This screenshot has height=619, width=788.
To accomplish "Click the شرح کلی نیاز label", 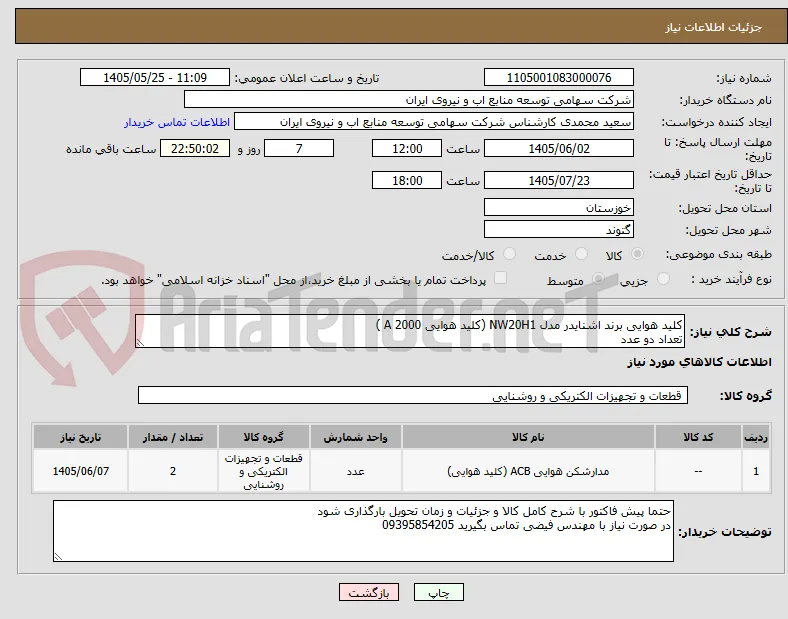I will pyautogui.click(x=731, y=332).
